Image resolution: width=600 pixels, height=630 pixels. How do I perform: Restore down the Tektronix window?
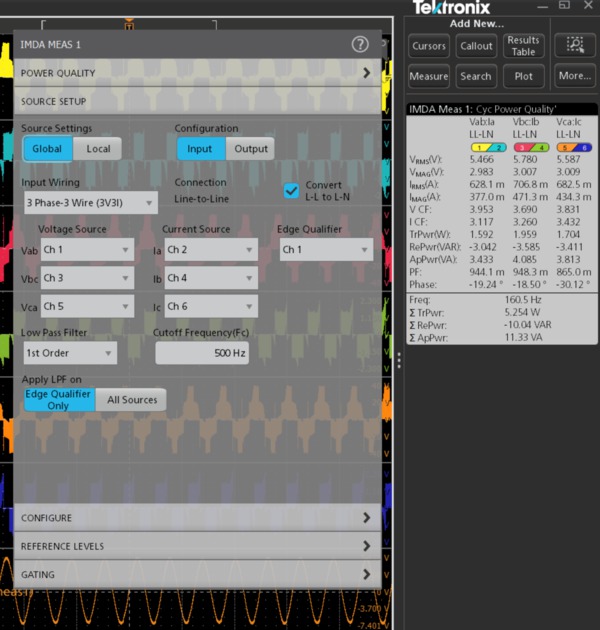pyautogui.click(x=564, y=7)
